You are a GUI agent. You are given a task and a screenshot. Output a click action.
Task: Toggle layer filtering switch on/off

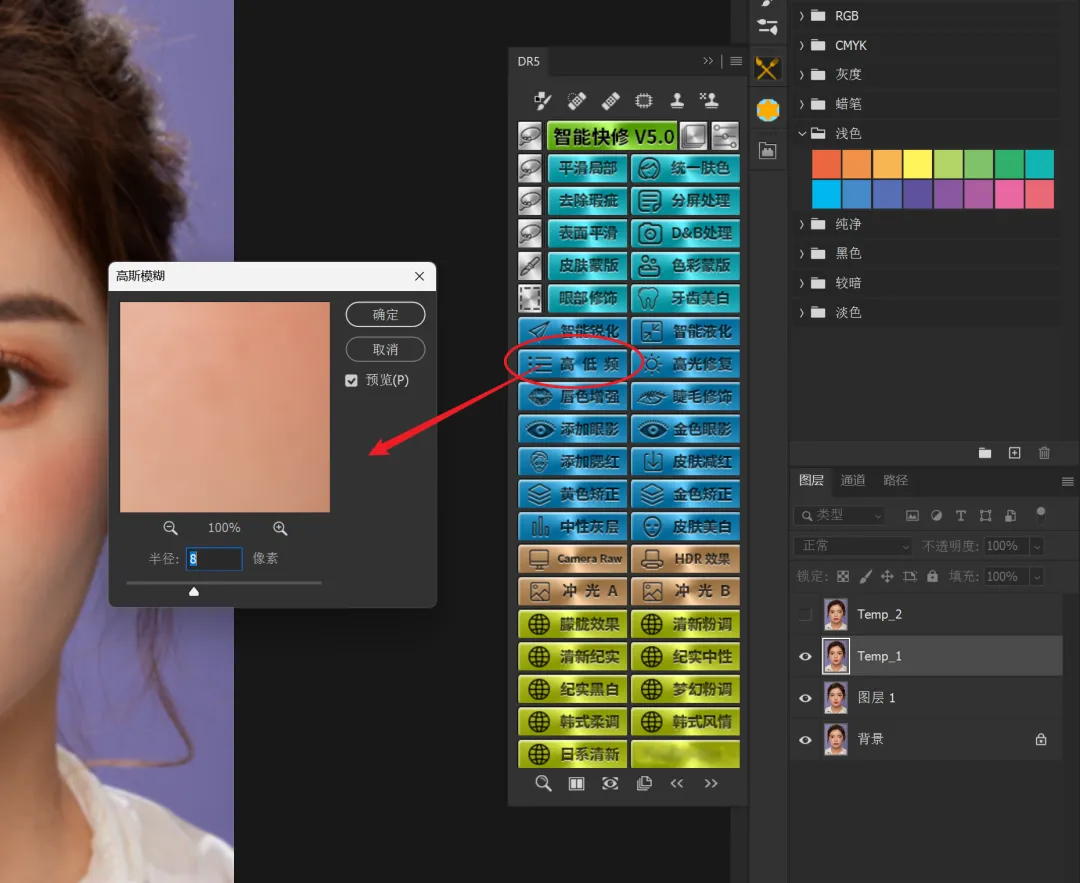(x=1041, y=515)
